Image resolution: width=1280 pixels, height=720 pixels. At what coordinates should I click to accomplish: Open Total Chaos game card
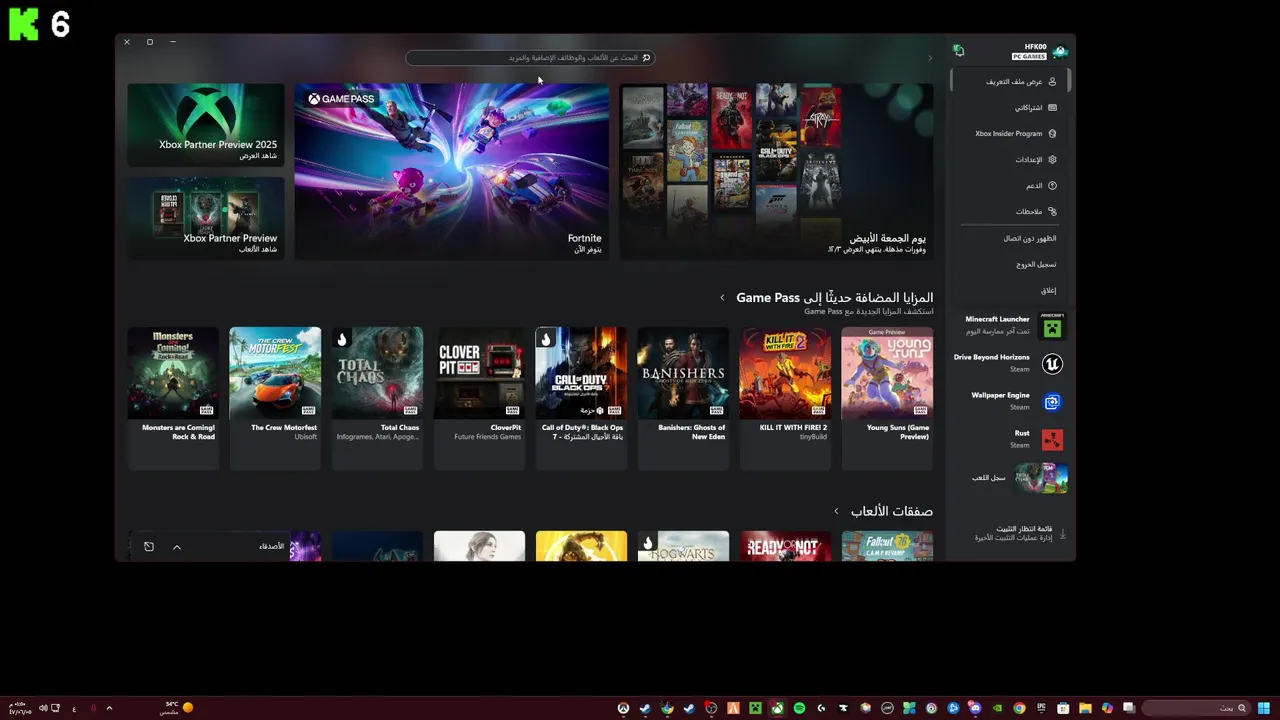(x=377, y=397)
